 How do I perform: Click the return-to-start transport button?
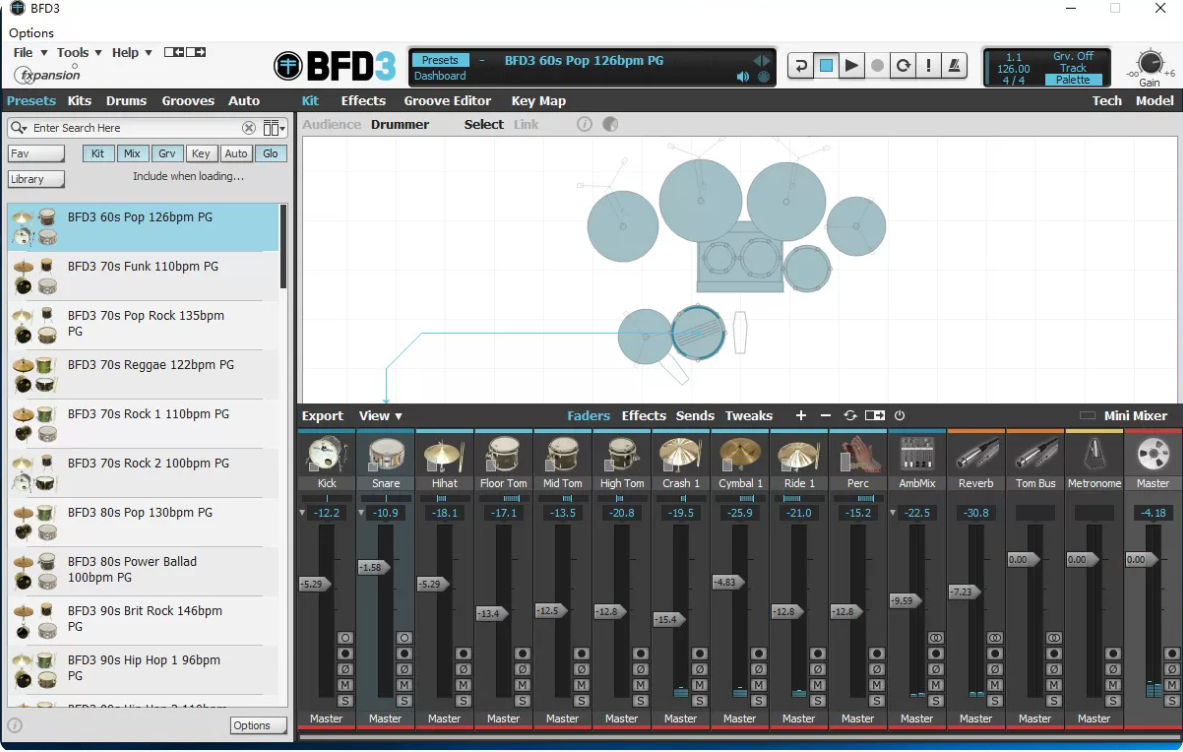click(x=800, y=66)
